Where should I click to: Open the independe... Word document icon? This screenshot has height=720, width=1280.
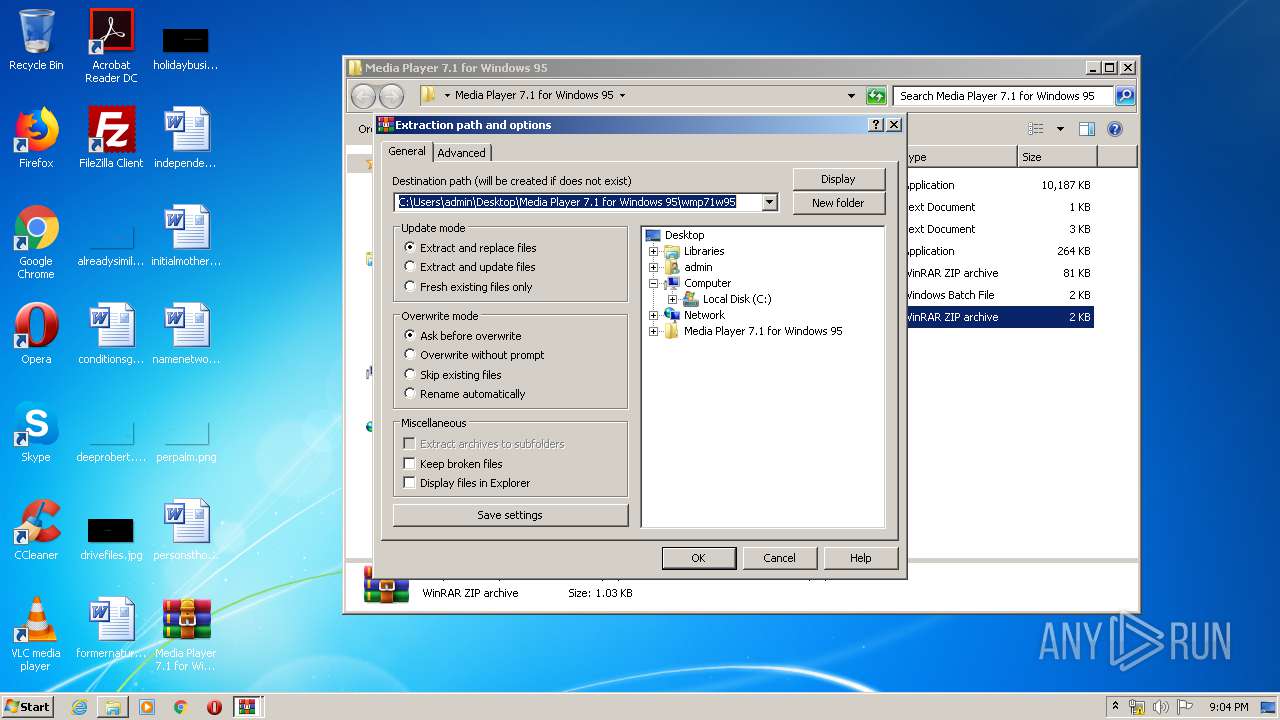pyautogui.click(x=186, y=138)
